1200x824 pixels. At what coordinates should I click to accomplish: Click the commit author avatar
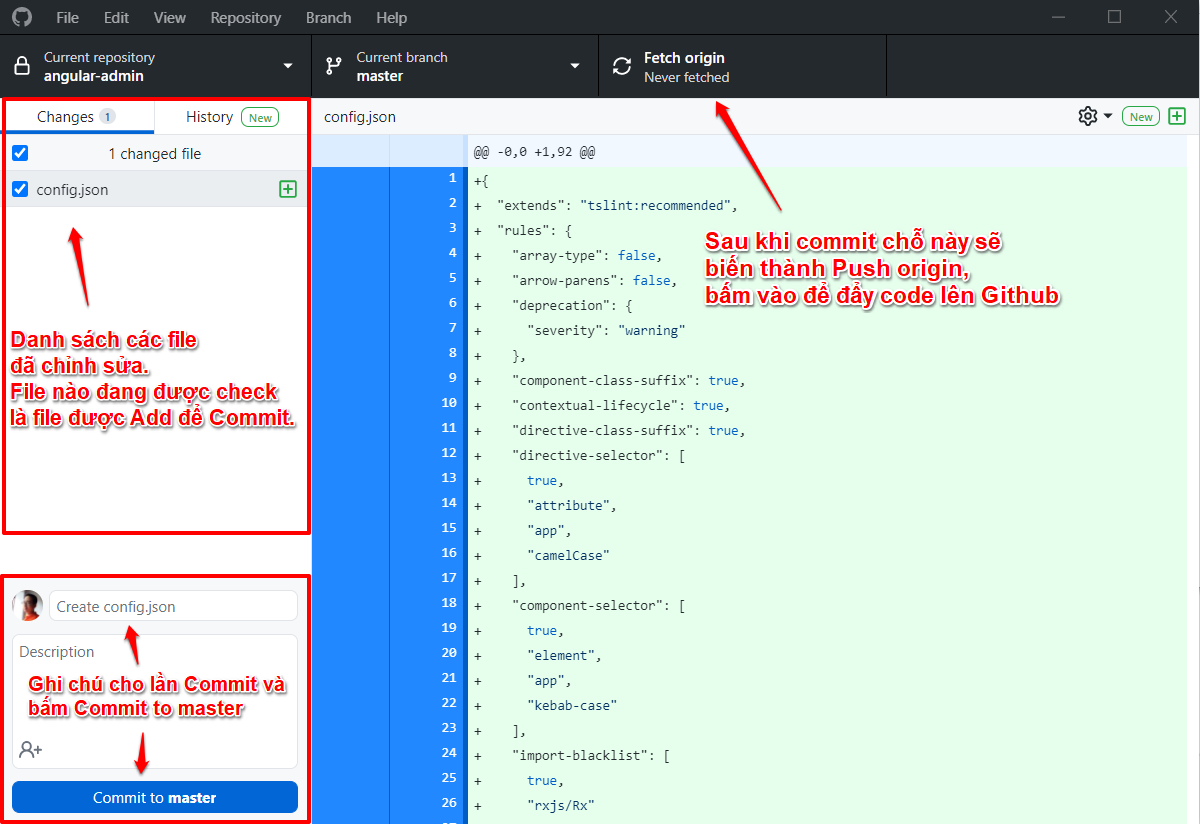pyautogui.click(x=28, y=606)
